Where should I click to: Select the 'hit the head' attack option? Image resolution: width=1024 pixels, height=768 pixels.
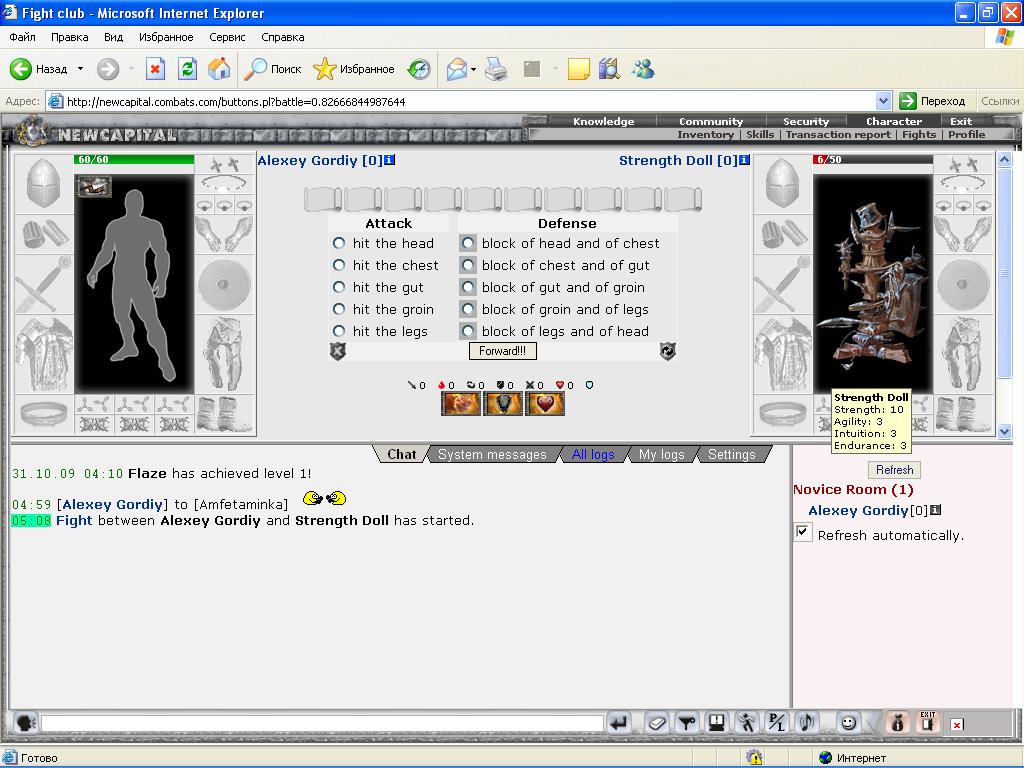coord(338,243)
